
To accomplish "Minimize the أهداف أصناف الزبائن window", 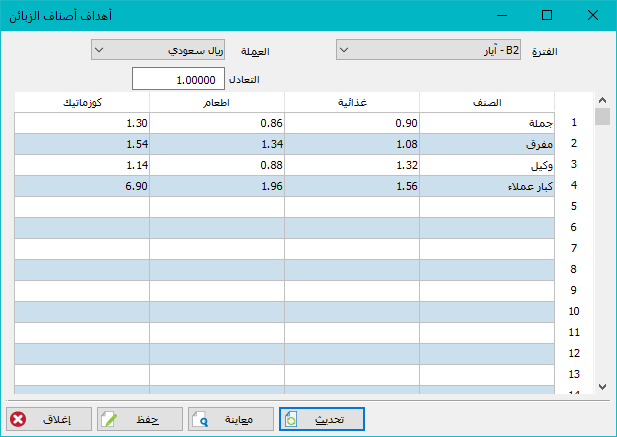I will 502,15.
